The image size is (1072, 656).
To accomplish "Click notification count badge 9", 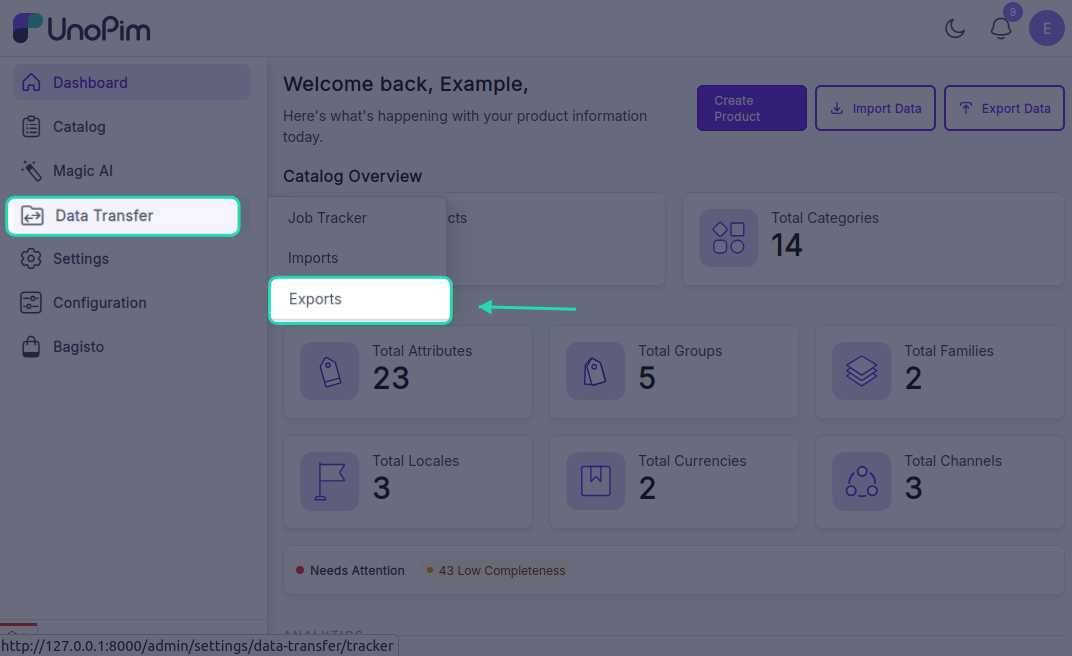I will [1013, 12].
